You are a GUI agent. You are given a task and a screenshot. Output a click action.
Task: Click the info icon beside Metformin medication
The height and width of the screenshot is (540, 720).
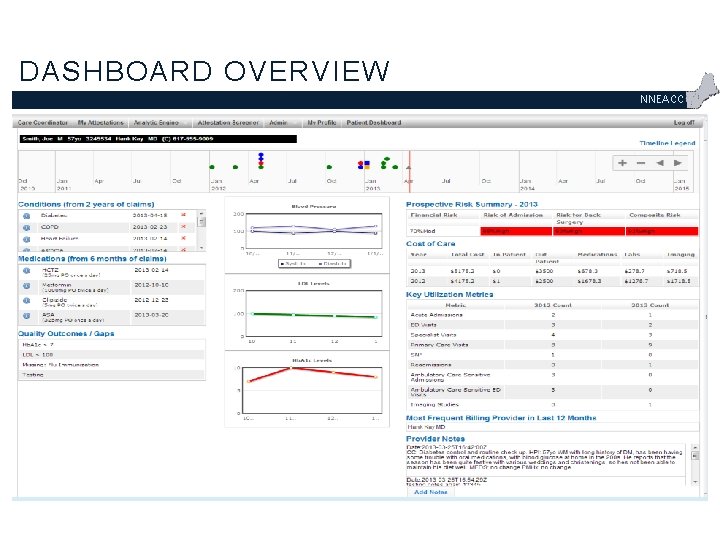[27, 286]
